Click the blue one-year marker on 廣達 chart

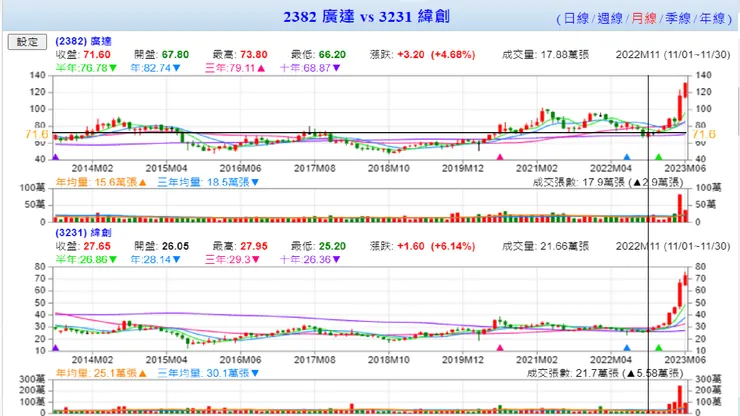tap(627, 157)
